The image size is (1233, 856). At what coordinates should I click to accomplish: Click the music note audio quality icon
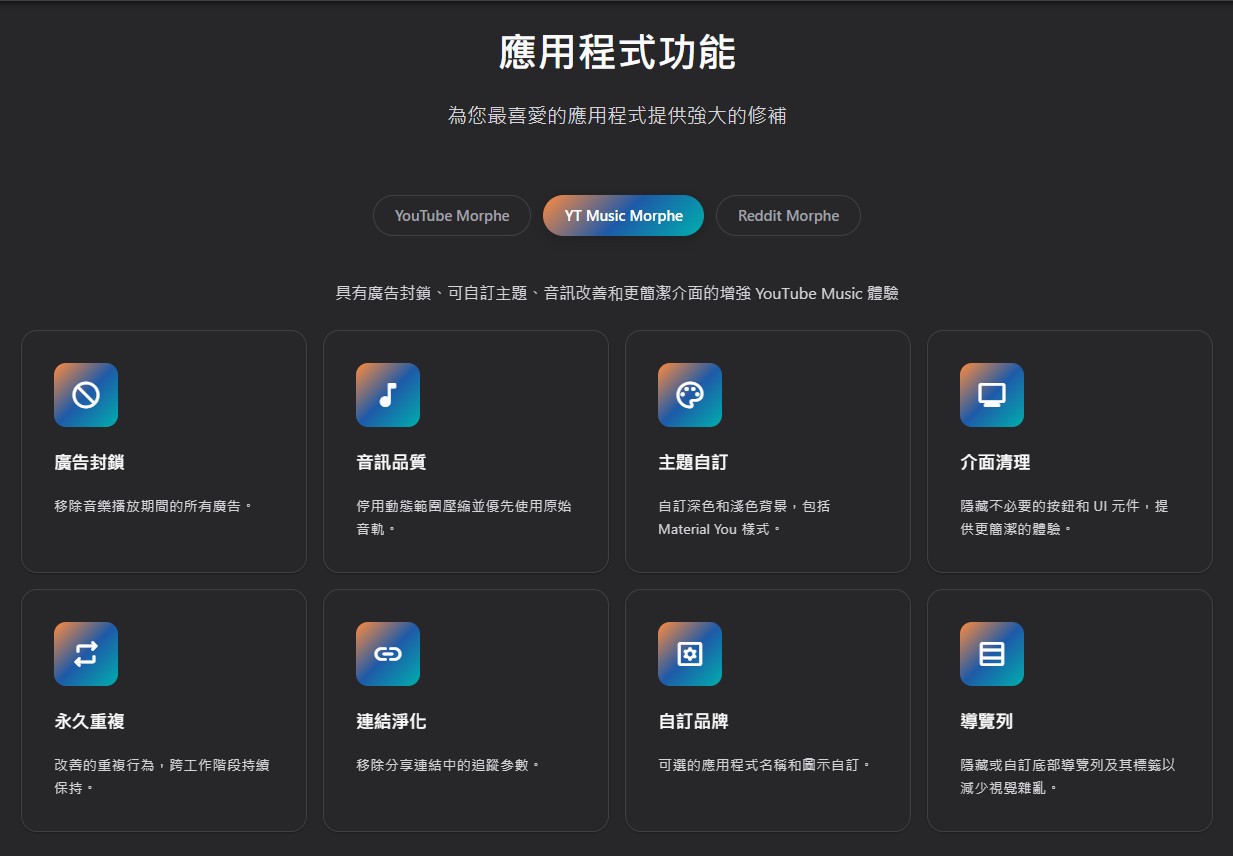click(x=388, y=395)
